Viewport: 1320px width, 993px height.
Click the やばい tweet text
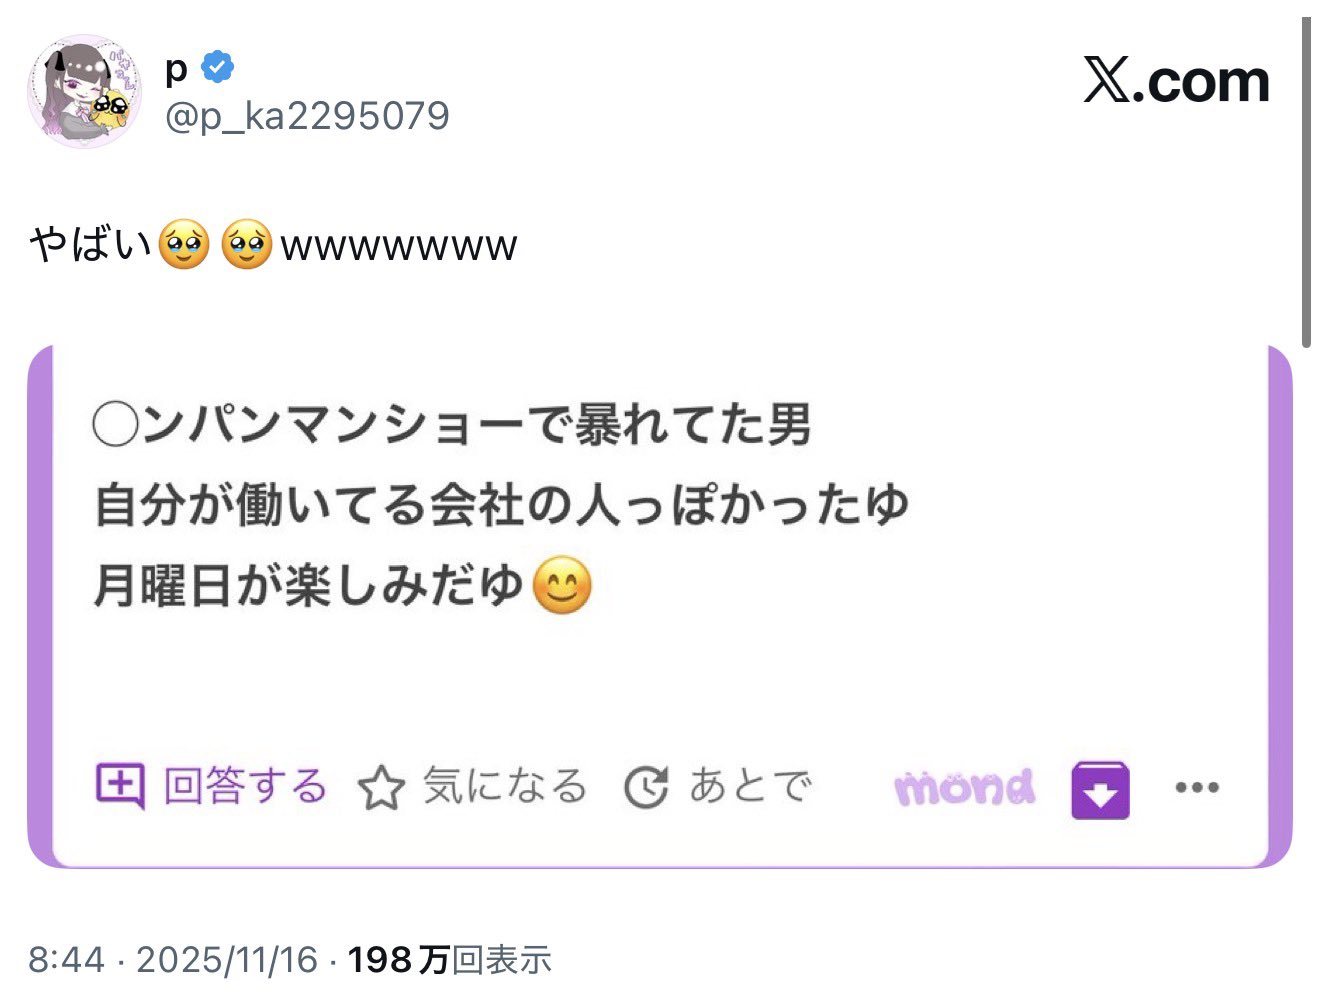(x=90, y=245)
